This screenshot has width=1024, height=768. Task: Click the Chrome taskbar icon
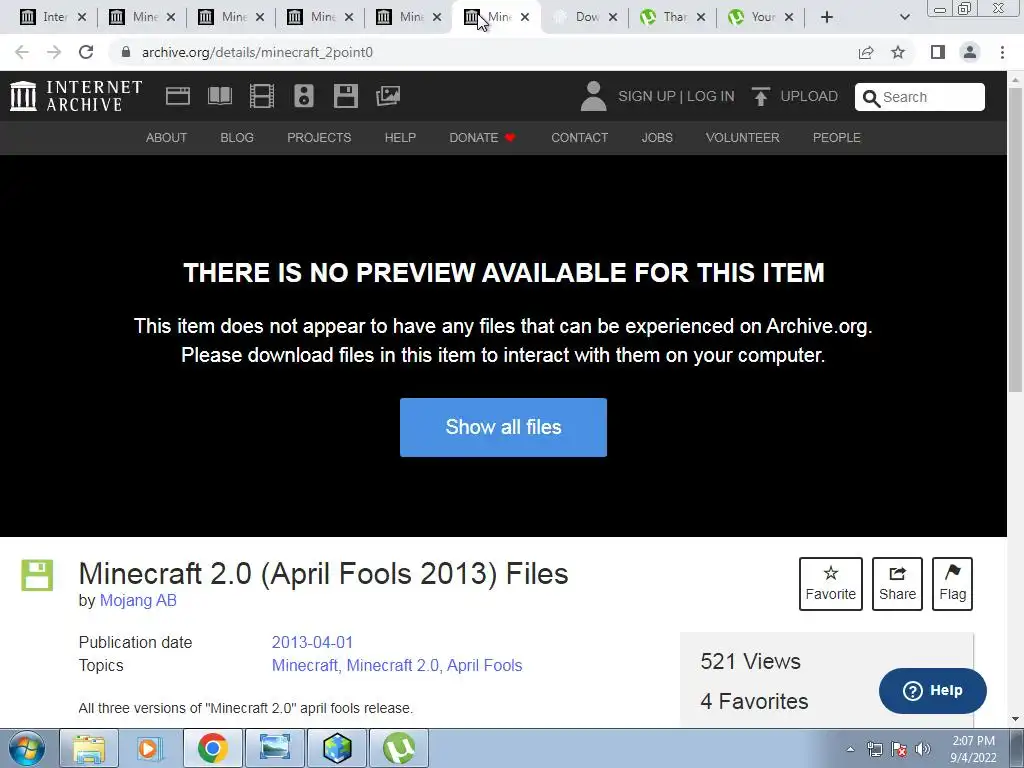[x=213, y=748]
